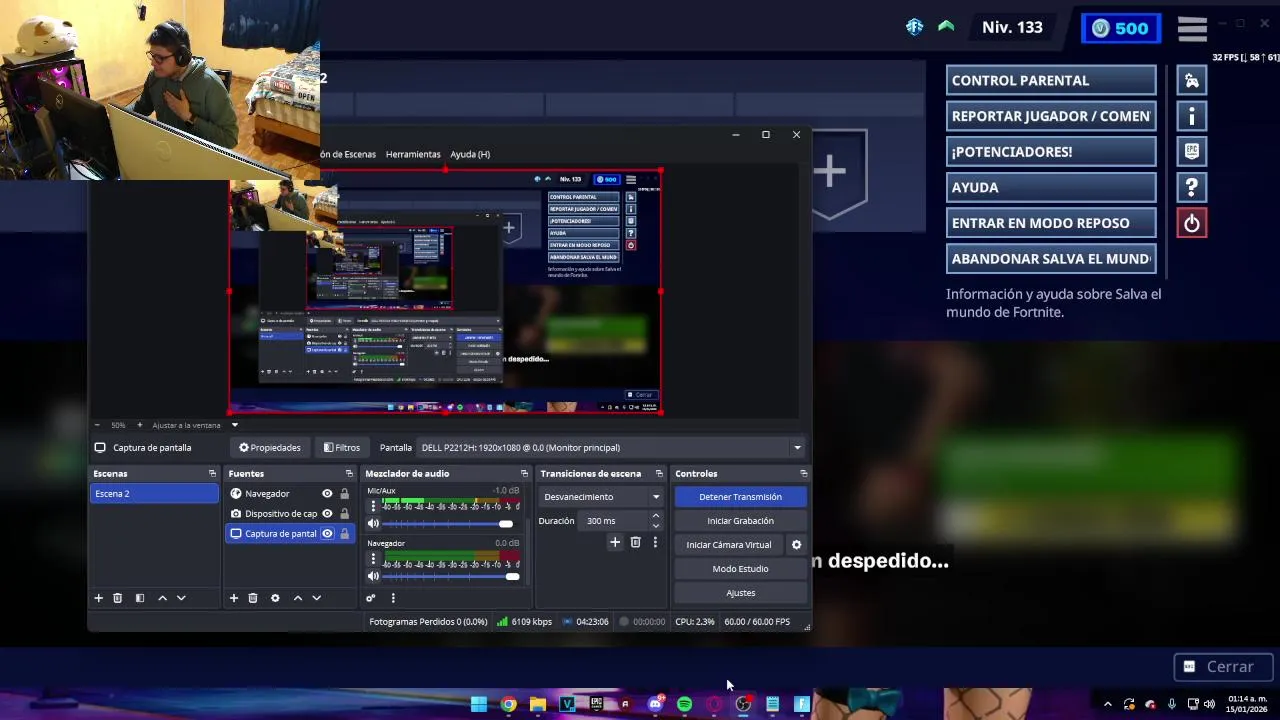This screenshot has width=1280, height=720.
Task: Click the question mark icon beside Ayuda
Action: (1192, 187)
